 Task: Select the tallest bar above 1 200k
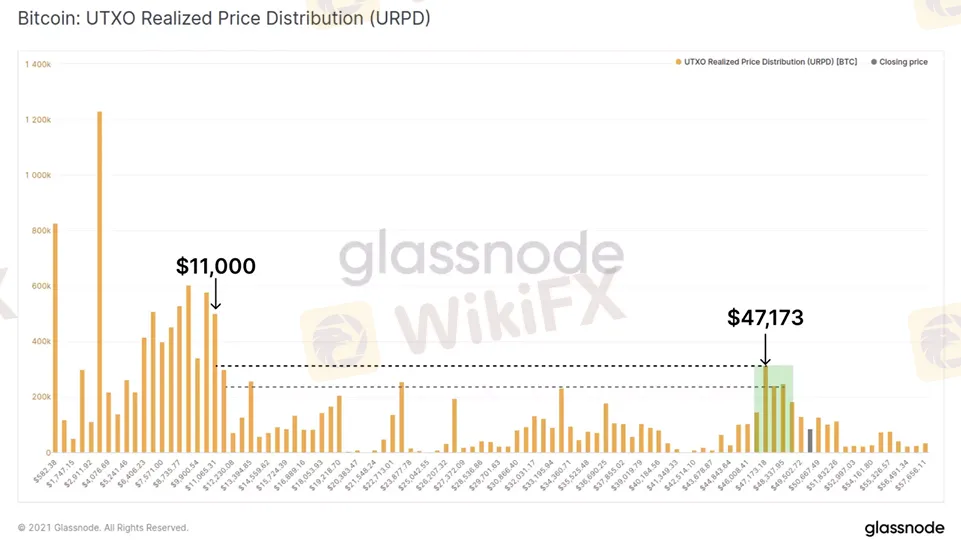click(99, 281)
